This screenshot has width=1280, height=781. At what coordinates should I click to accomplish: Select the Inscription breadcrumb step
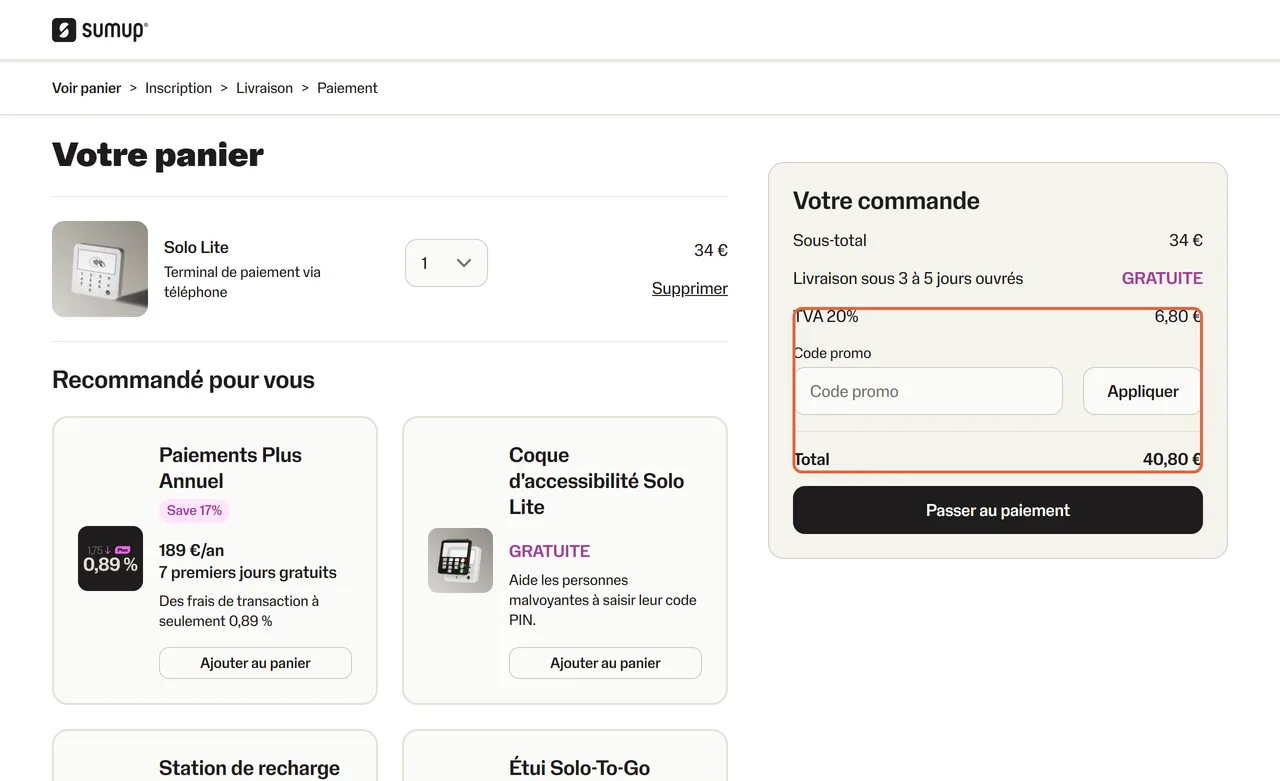click(x=178, y=88)
